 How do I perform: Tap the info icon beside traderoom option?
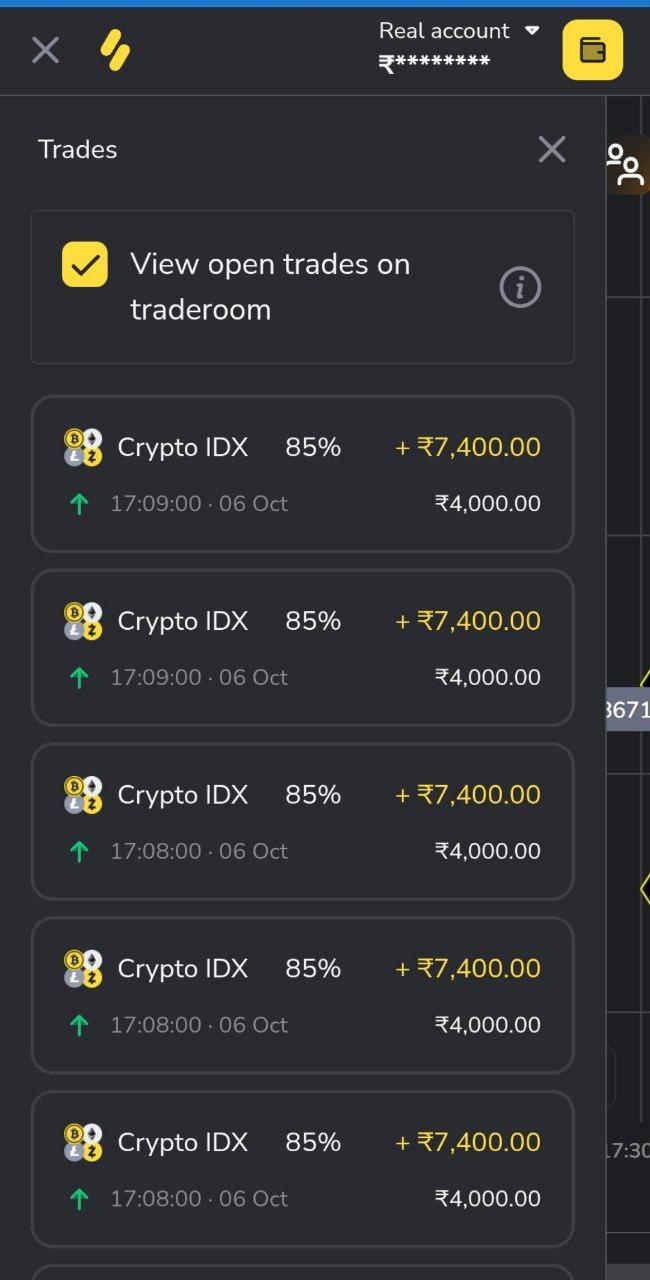[x=519, y=287]
